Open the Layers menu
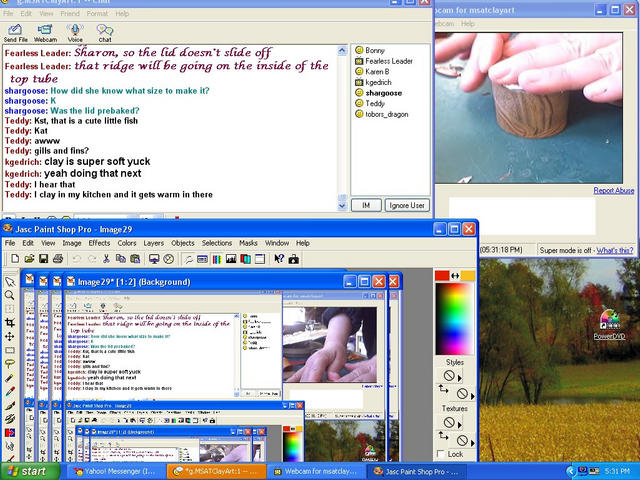640x480 pixels. 153,243
